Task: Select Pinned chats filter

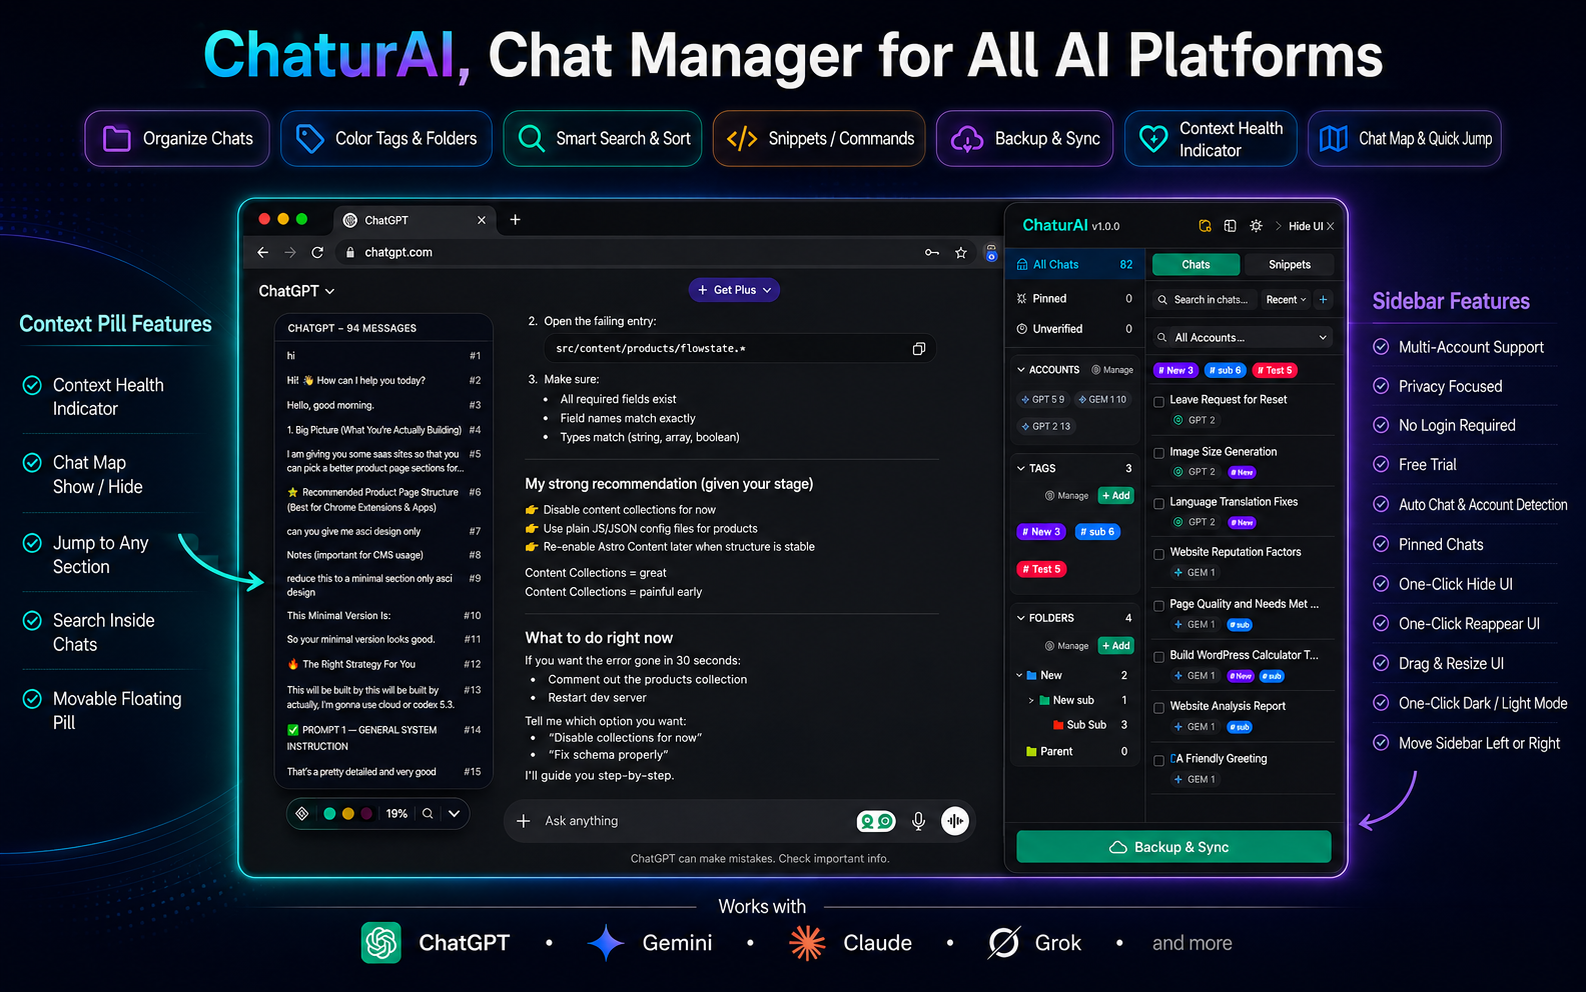Action: click(1075, 299)
